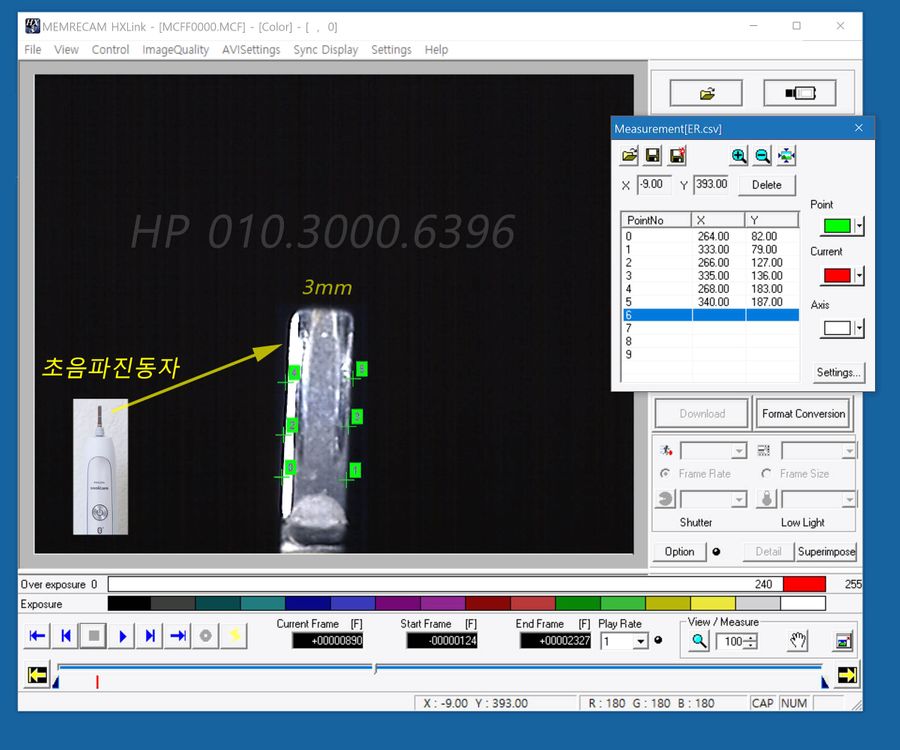900x750 pixels.
Task: Click the fit-to-view icon in Measurement panel
Action: coord(787,155)
